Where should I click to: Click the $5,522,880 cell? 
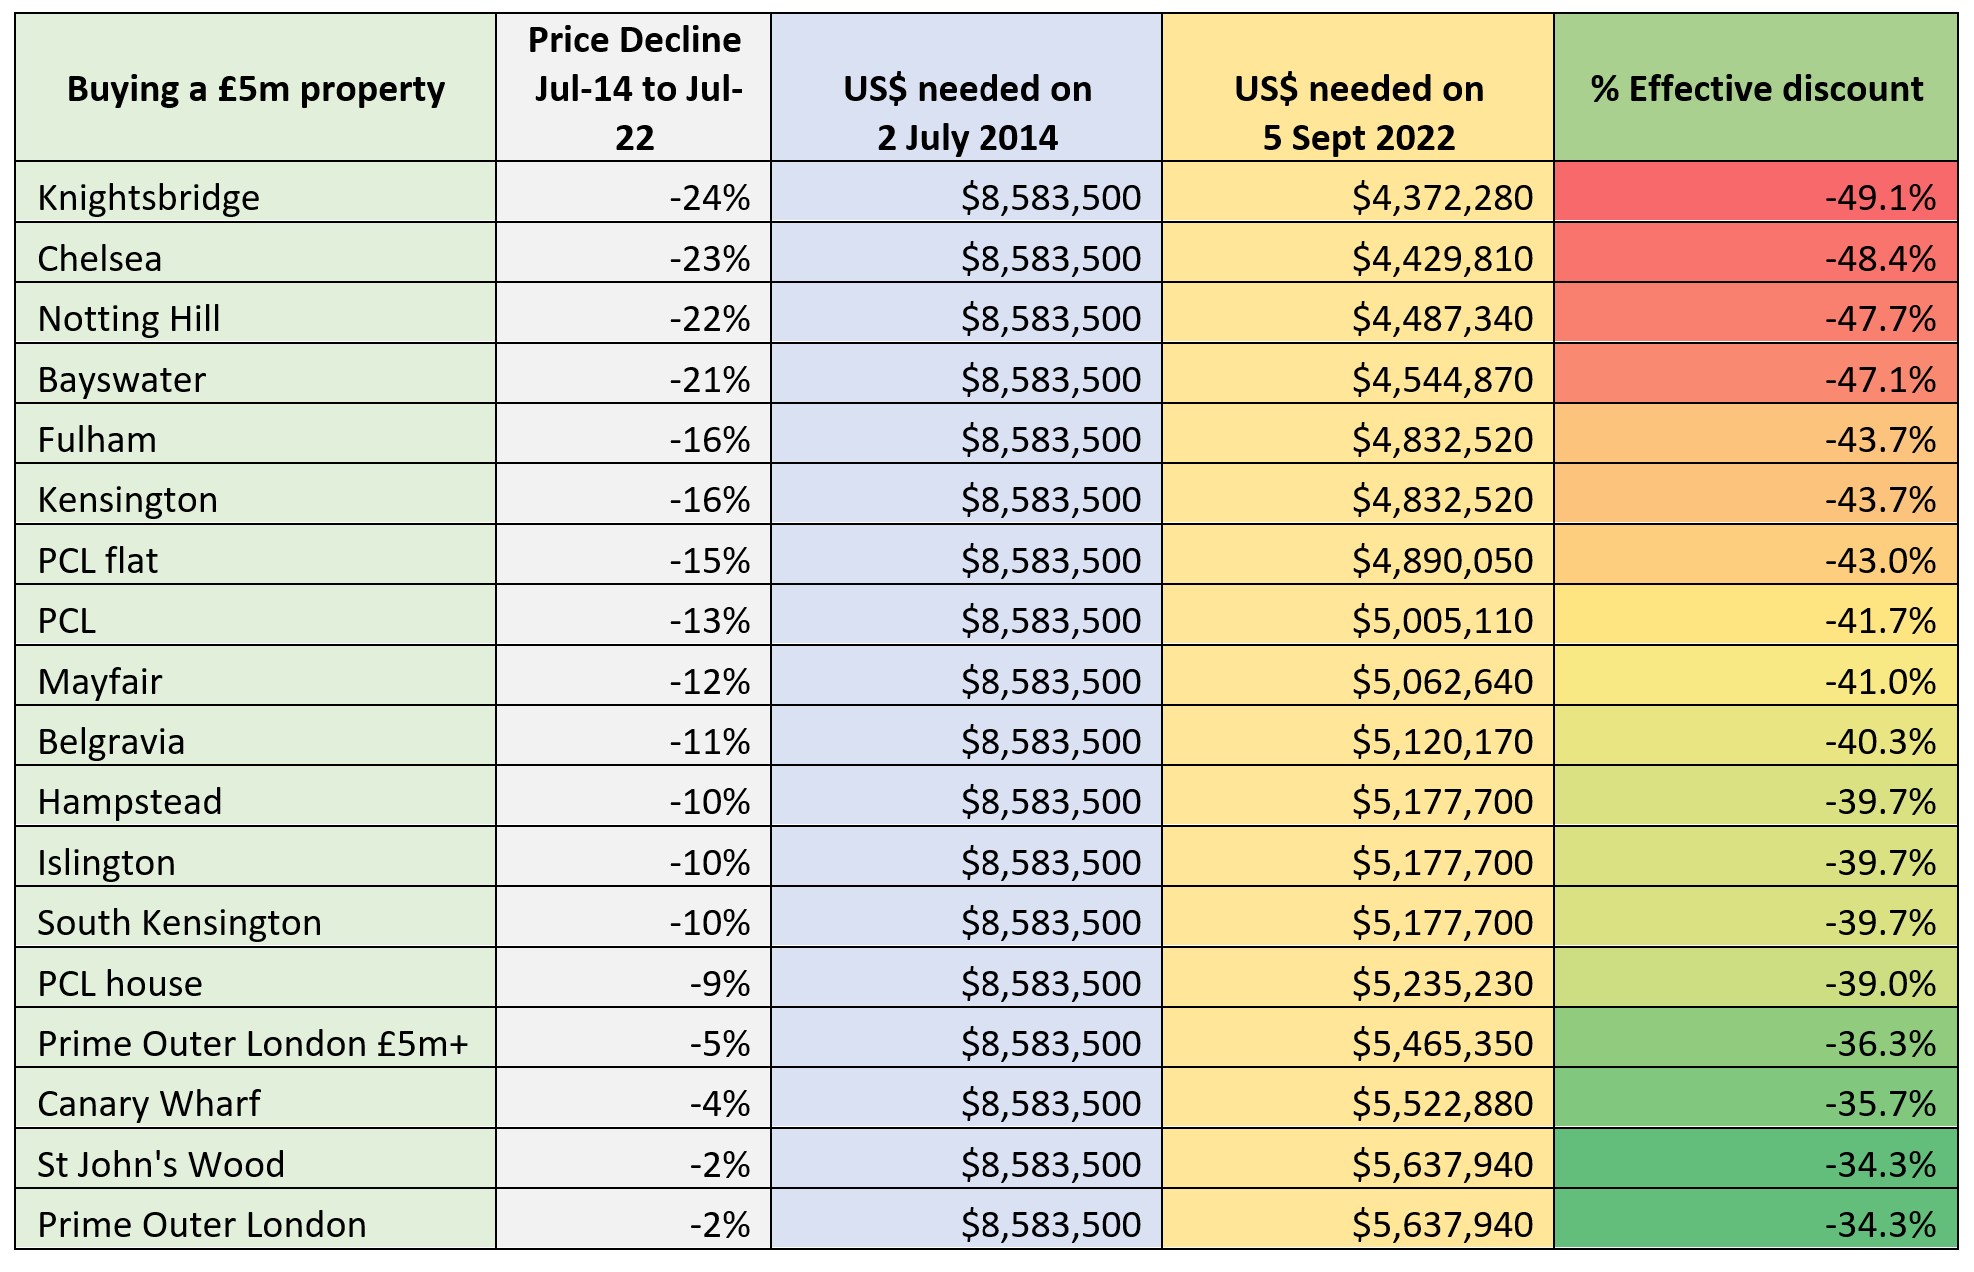point(1441,1103)
